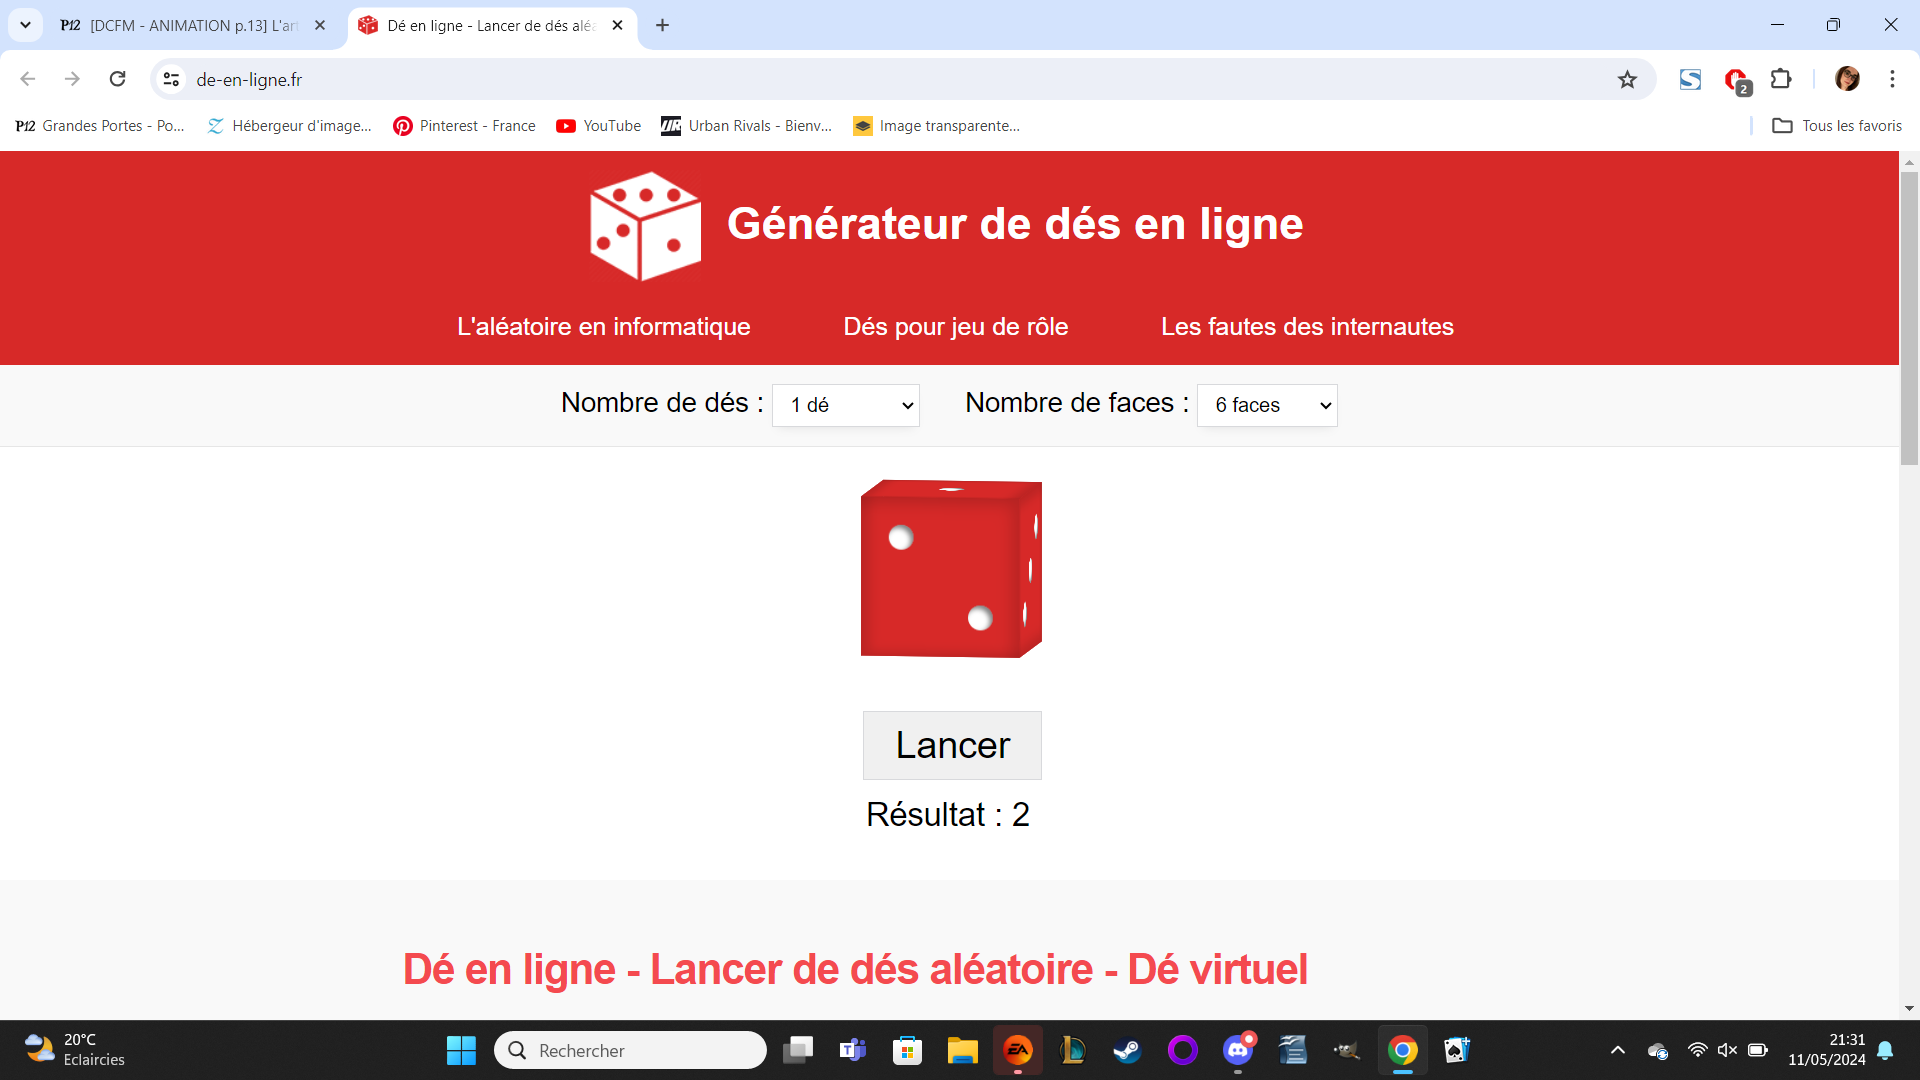This screenshot has height=1080, width=1920.
Task: Open Discord from the taskbar
Action: (1238, 1050)
